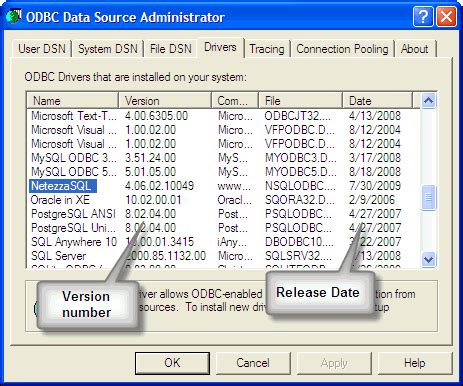Click the iAny... company cell

232,242
